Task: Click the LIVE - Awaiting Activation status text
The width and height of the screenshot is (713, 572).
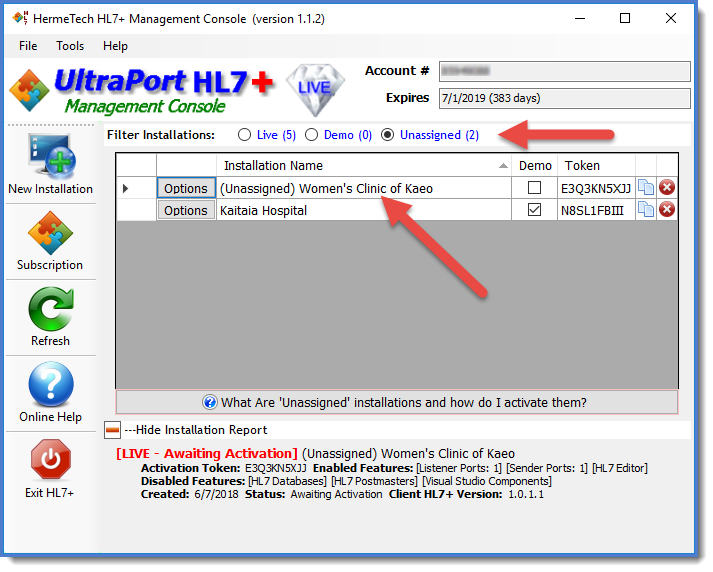Action: click(x=207, y=454)
